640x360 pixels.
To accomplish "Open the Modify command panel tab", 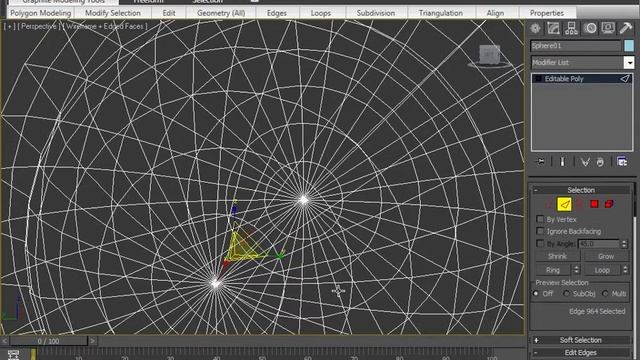I will (x=553, y=28).
